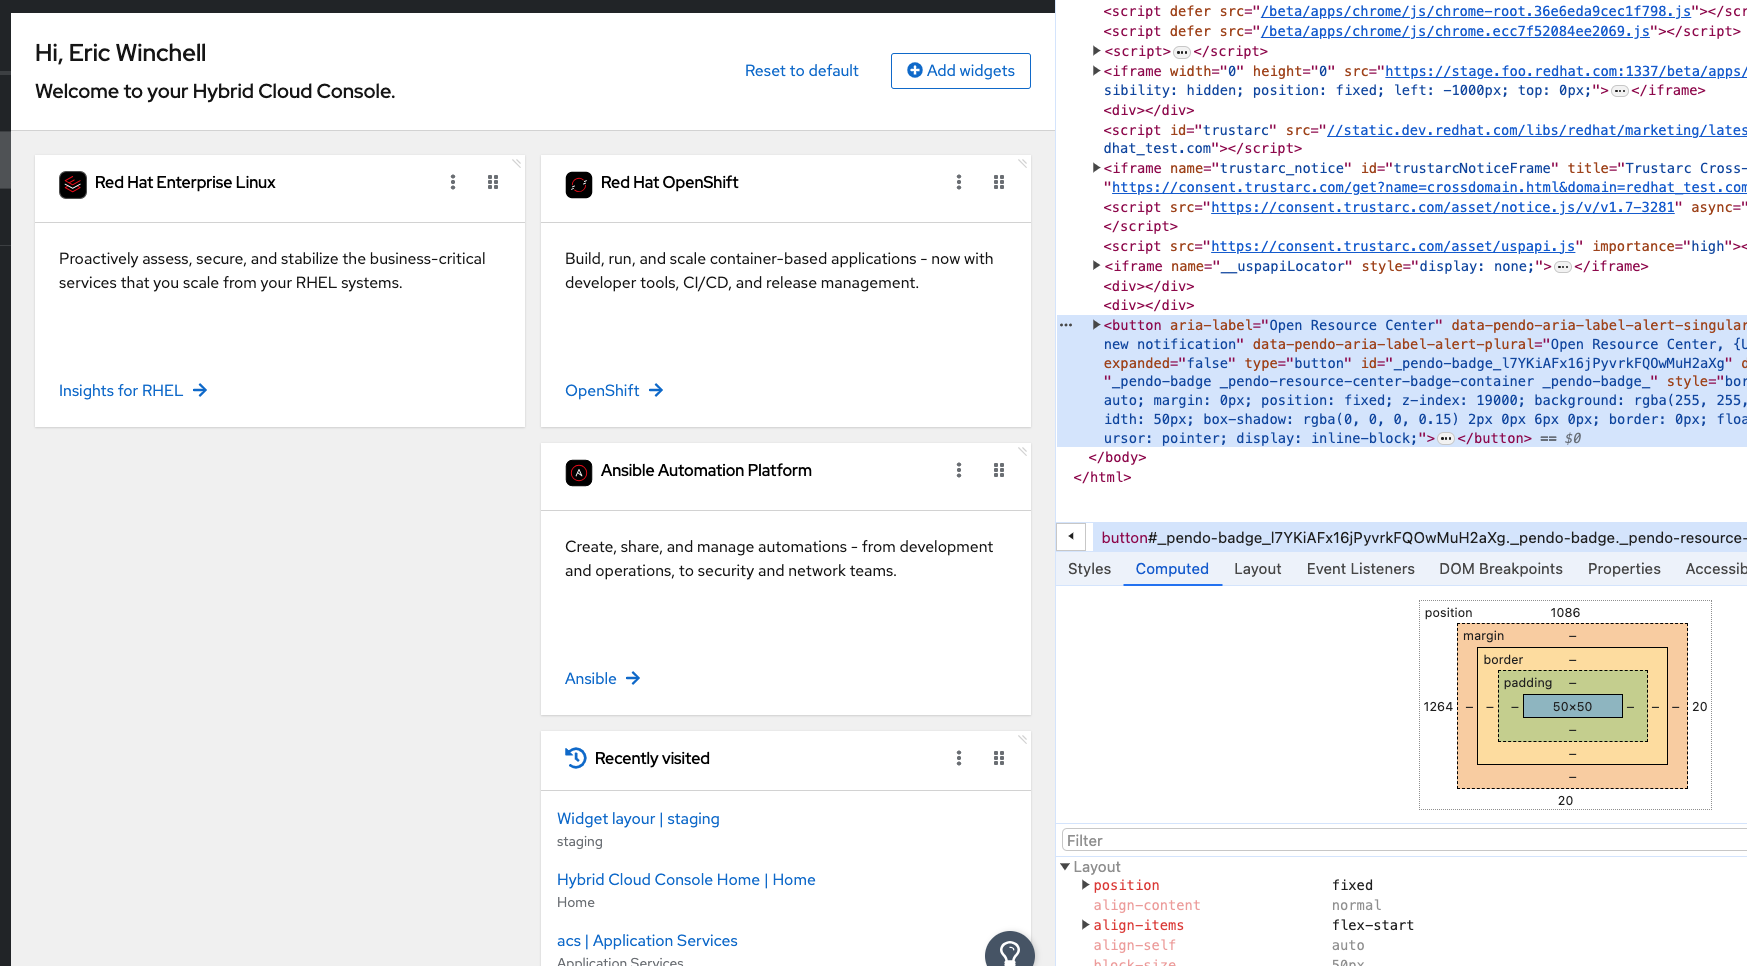
Task: Click the drag handle on the Recently visited widget
Action: click(x=999, y=758)
